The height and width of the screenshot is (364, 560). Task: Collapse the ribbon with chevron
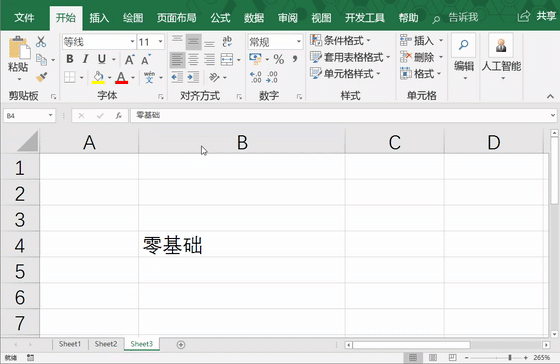550,96
